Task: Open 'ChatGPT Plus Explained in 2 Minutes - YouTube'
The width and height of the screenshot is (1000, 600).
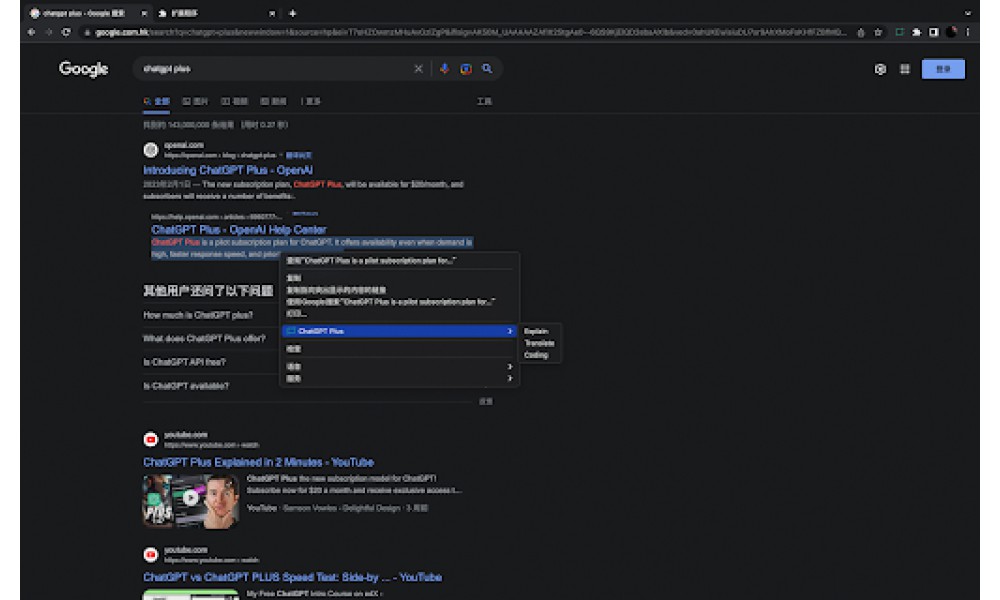Action: tap(258, 462)
